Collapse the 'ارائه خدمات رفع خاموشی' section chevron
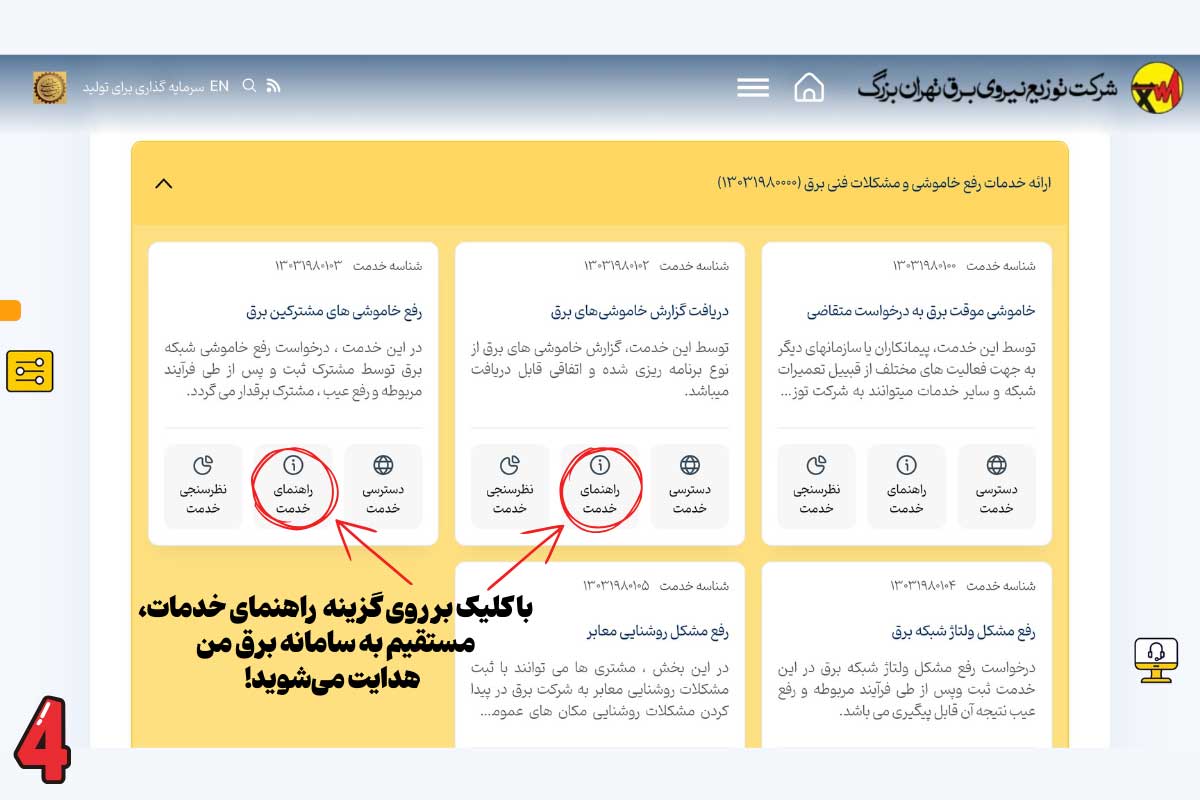The image size is (1200, 800). click(x=165, y=183)
